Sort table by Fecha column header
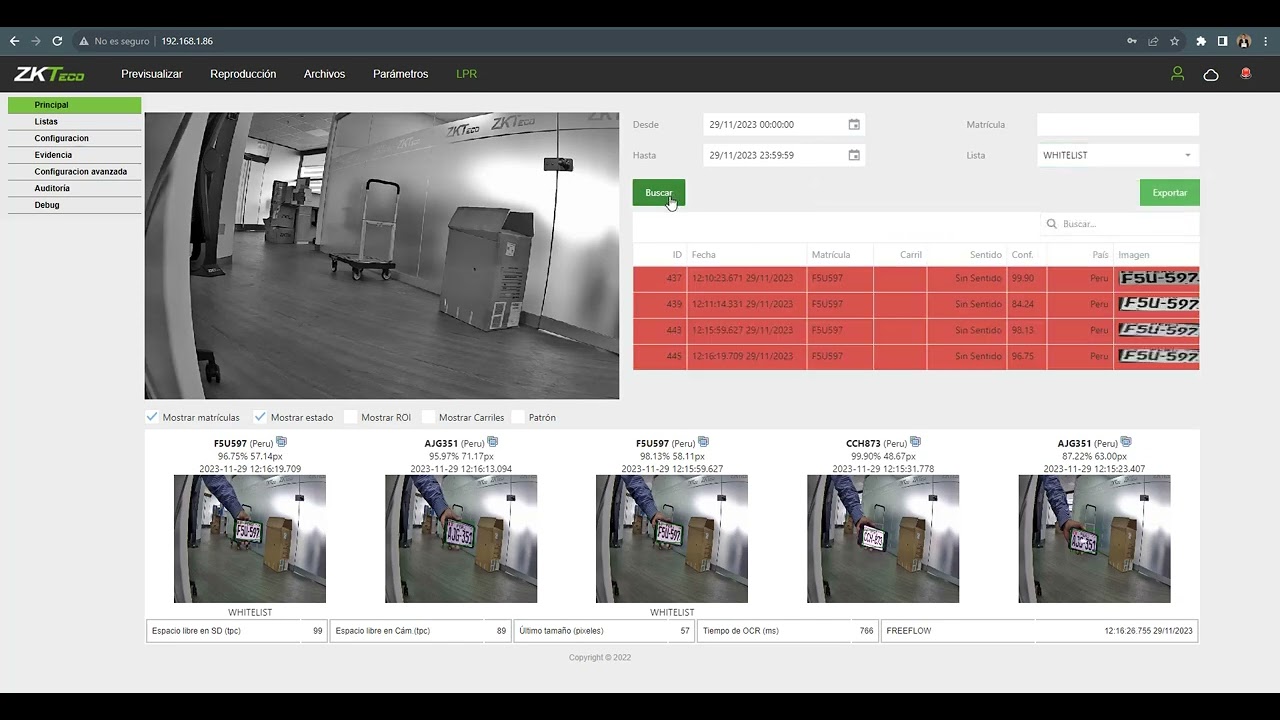 [703, 255]
